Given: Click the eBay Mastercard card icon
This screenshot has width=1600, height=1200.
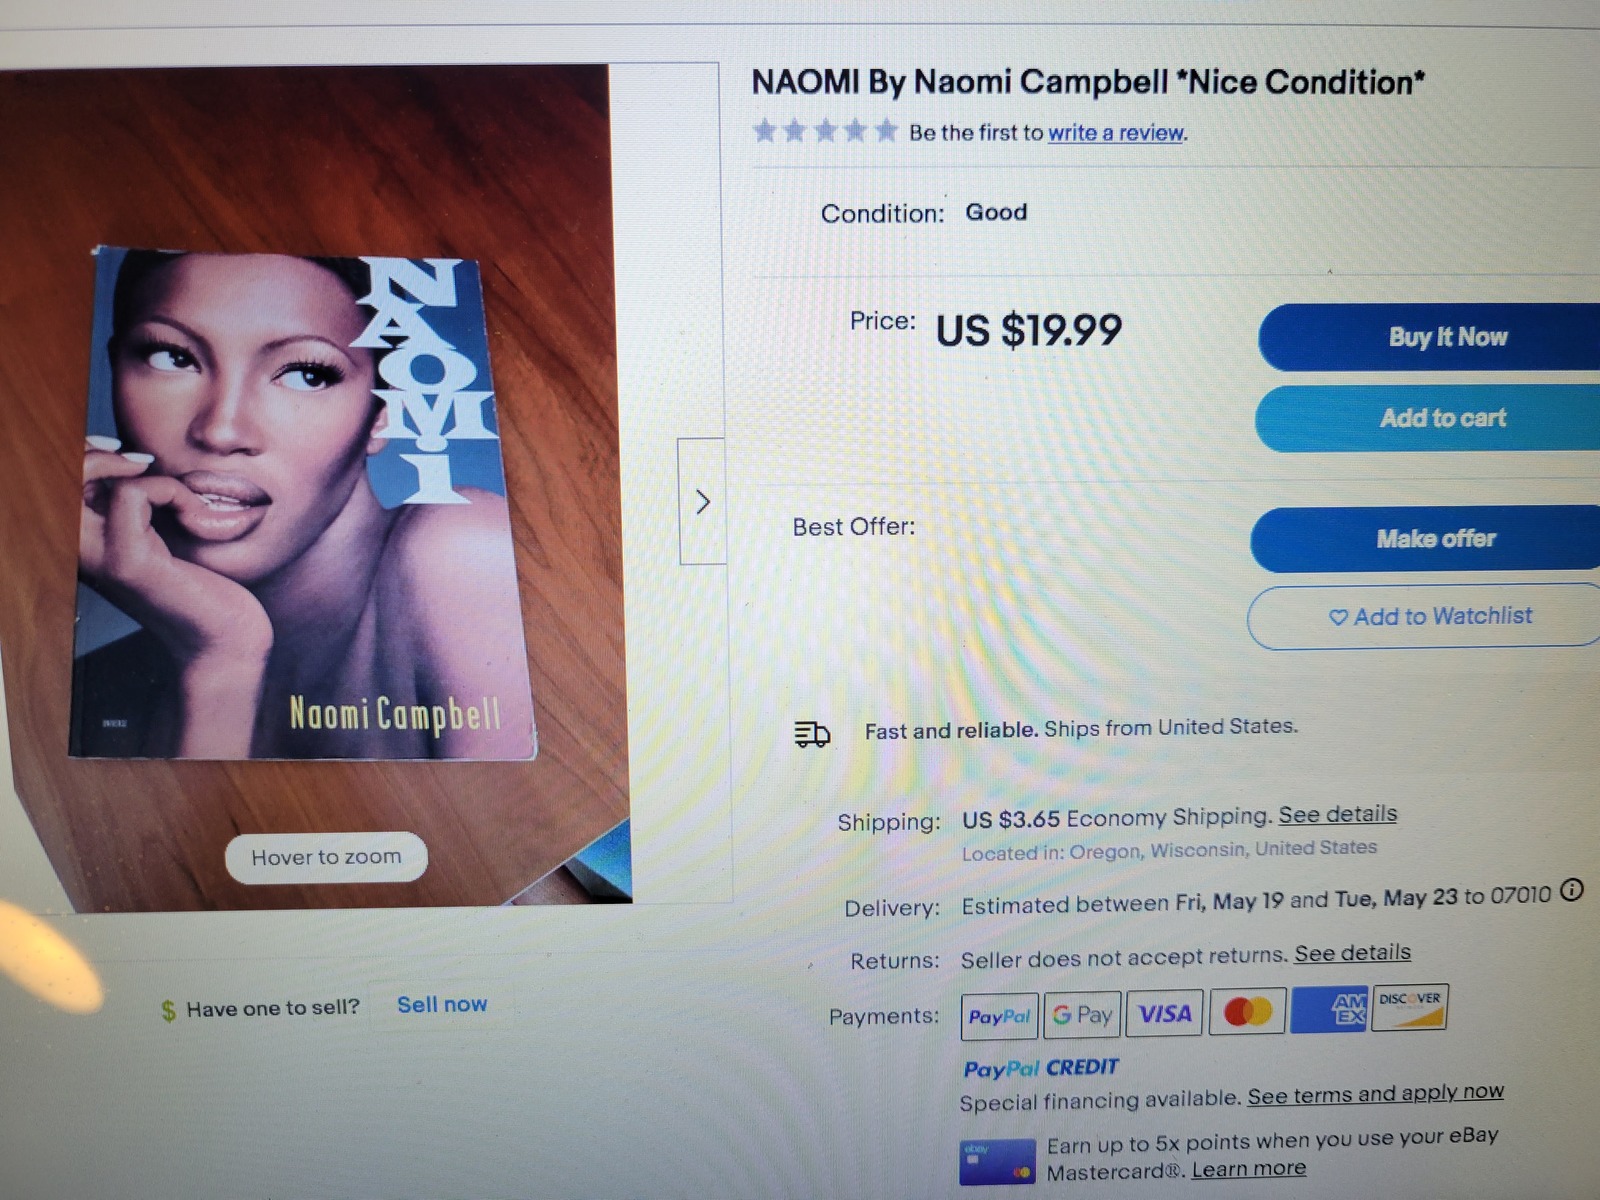Looking at the screenshot, I should [x=997, y=1163].
